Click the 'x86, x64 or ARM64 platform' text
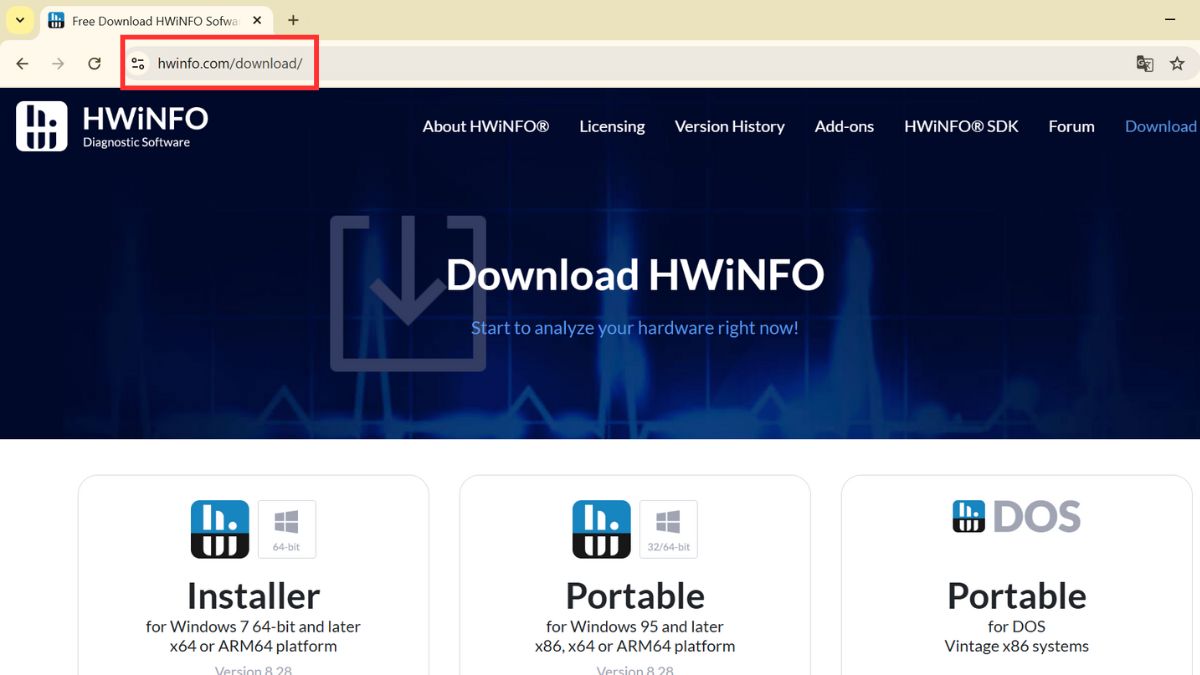1200x675 pixels. 635,647
